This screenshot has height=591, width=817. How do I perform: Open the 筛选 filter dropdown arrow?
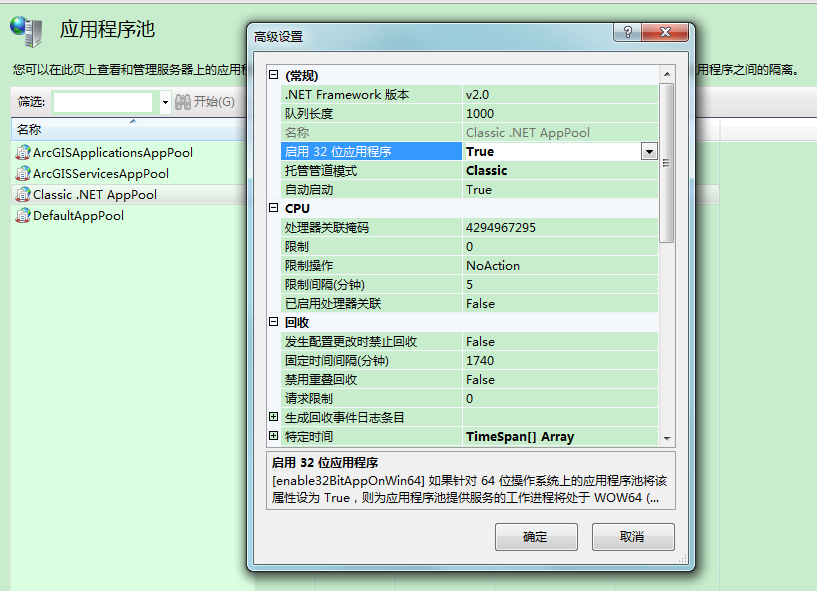165,103
